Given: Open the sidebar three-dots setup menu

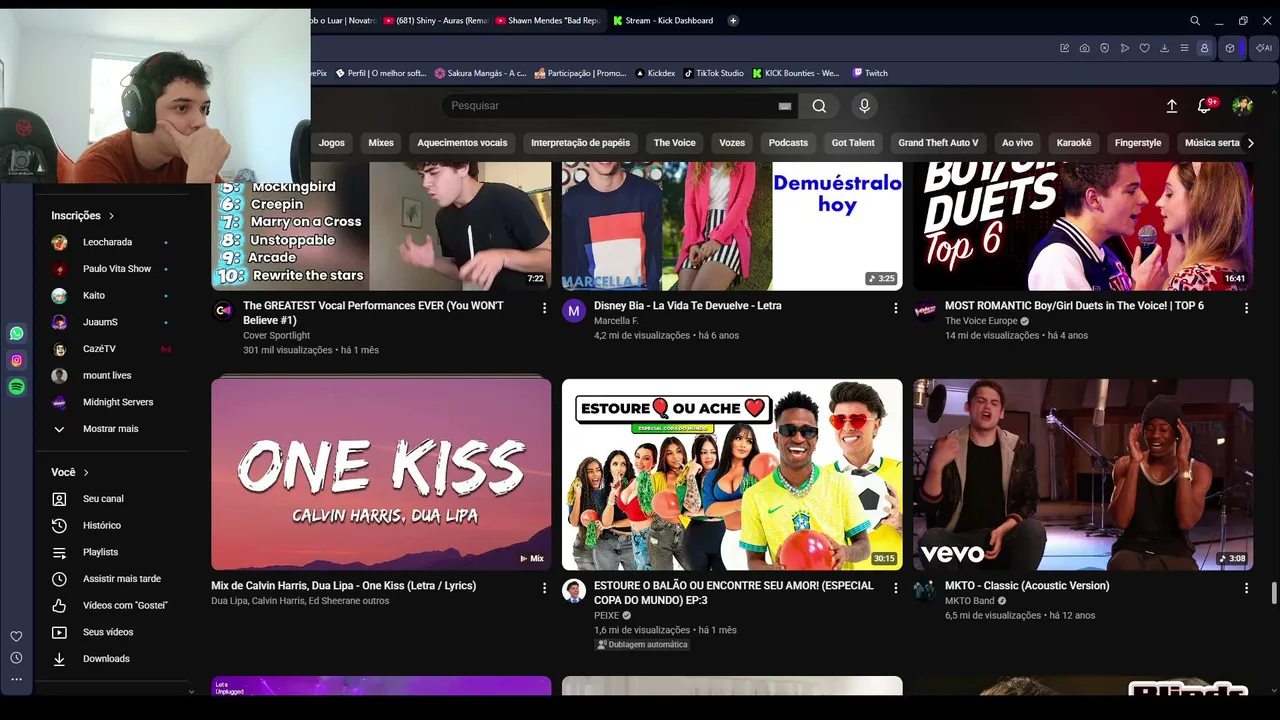Looking at the screenshot, I should (16, 679).
